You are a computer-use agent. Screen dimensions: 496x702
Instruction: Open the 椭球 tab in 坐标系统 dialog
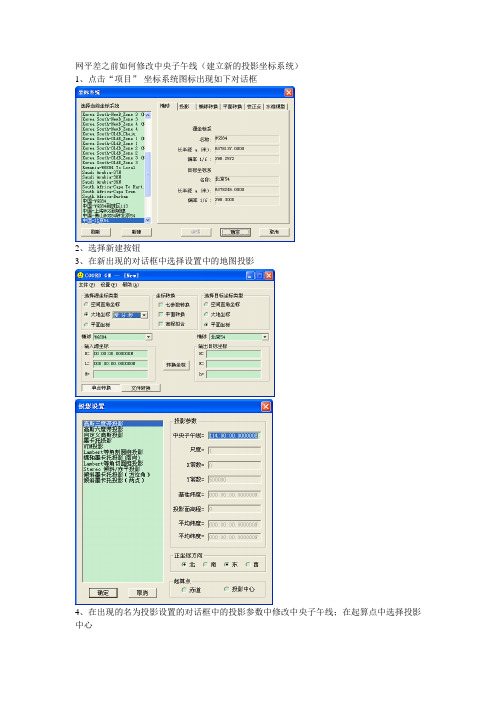click(x=165, y=106)
